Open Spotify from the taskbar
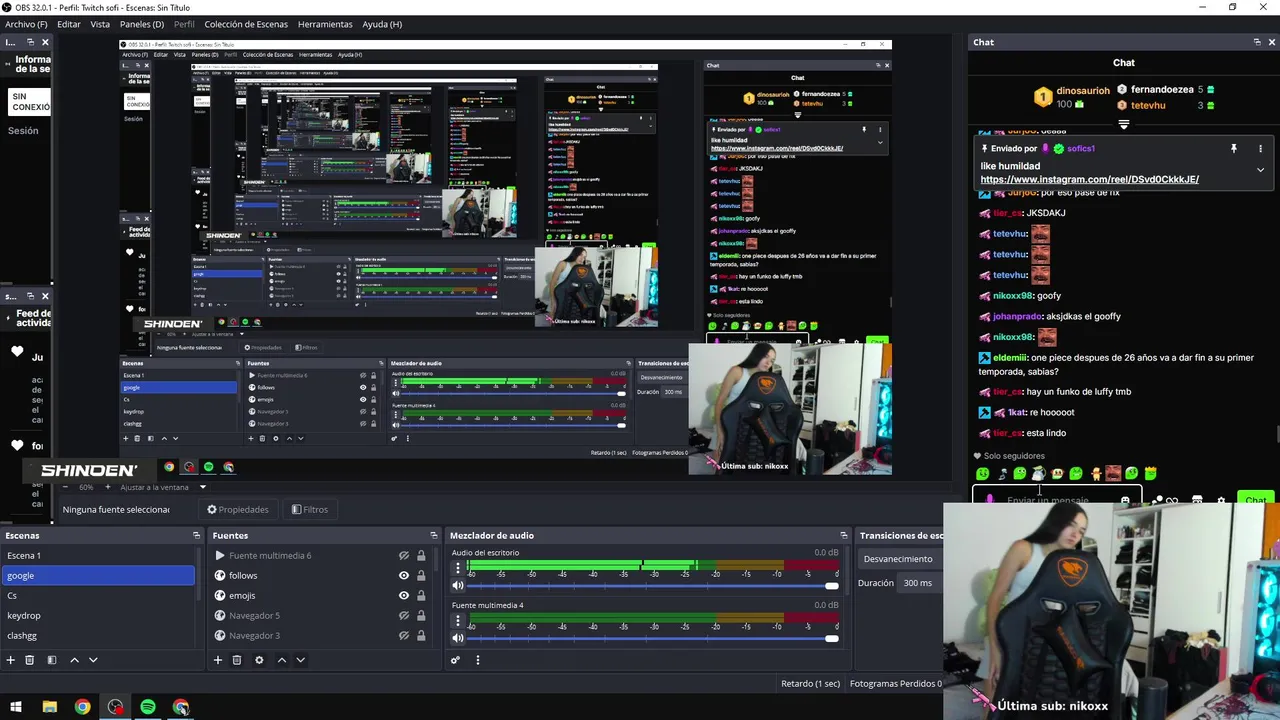This screenshot has width=1280, height=720. tap(148, 707)
